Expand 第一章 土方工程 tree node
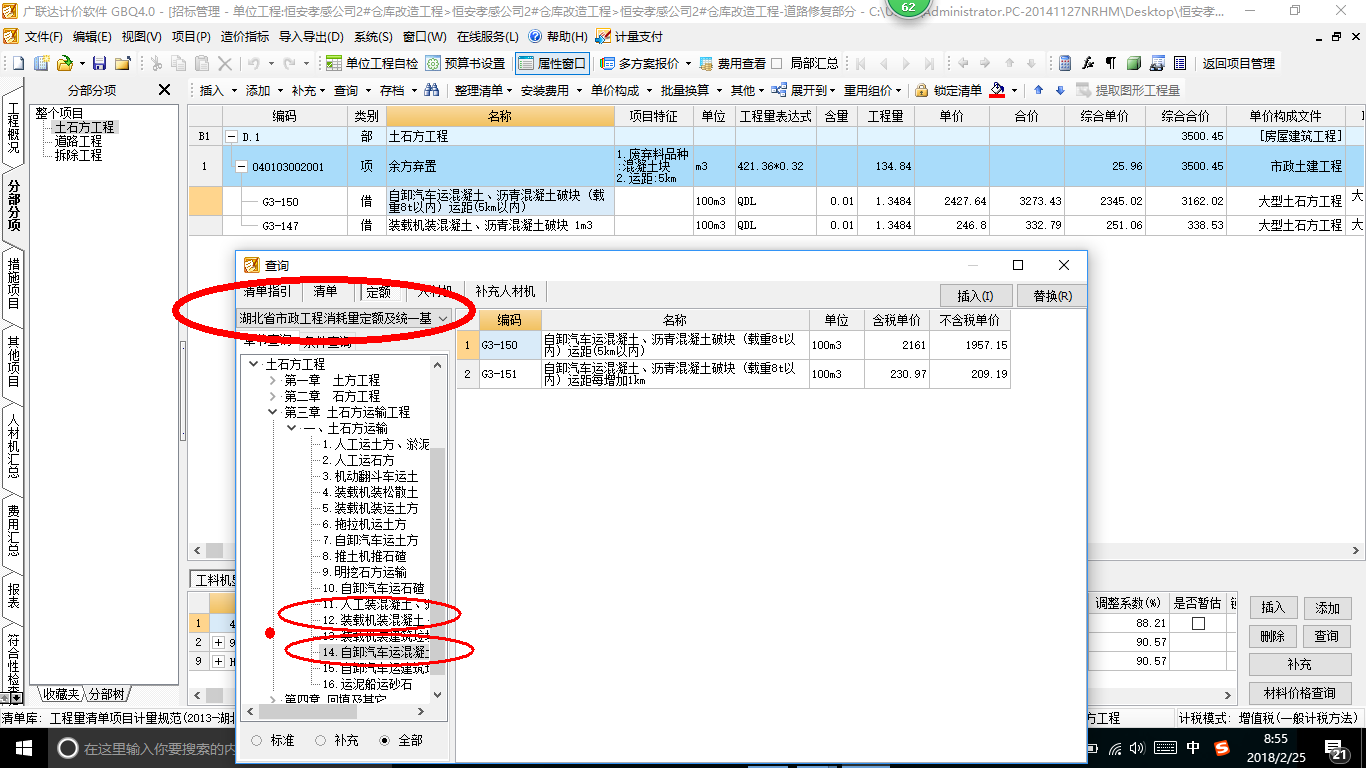Viewport: 1366px width, 768px height. click(272, 380)
